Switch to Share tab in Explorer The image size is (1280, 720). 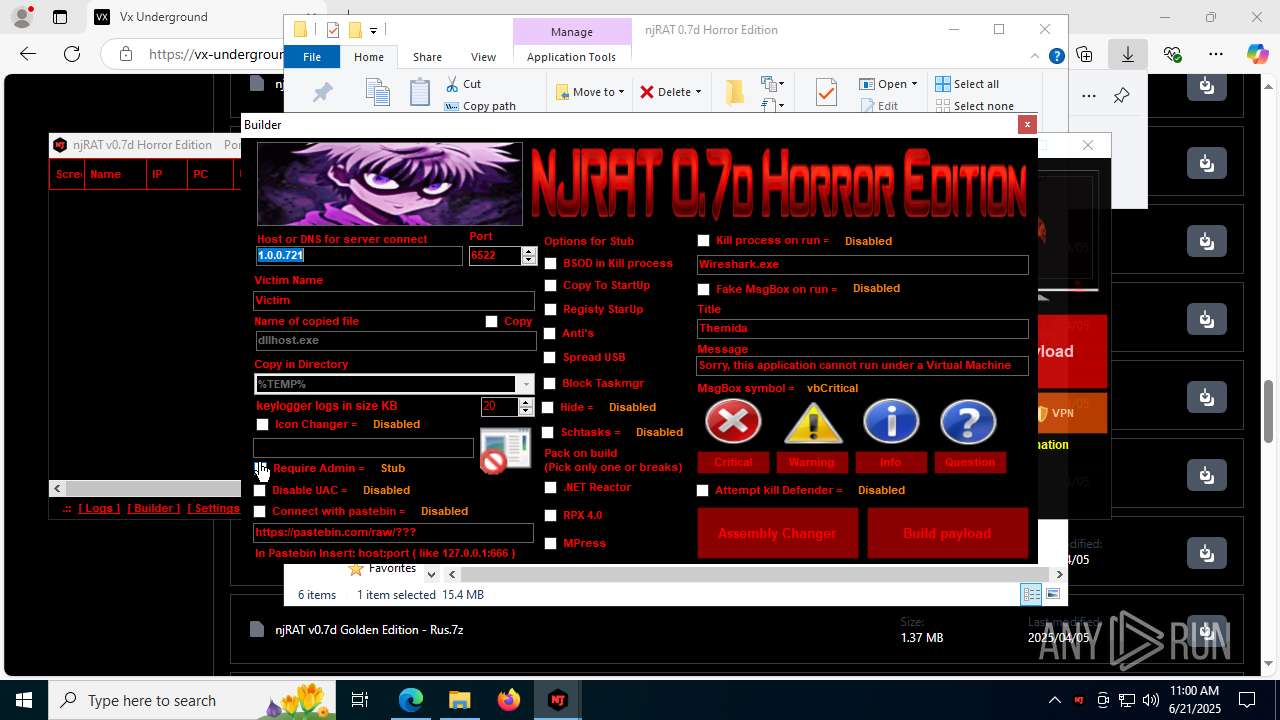pos(427,57)
